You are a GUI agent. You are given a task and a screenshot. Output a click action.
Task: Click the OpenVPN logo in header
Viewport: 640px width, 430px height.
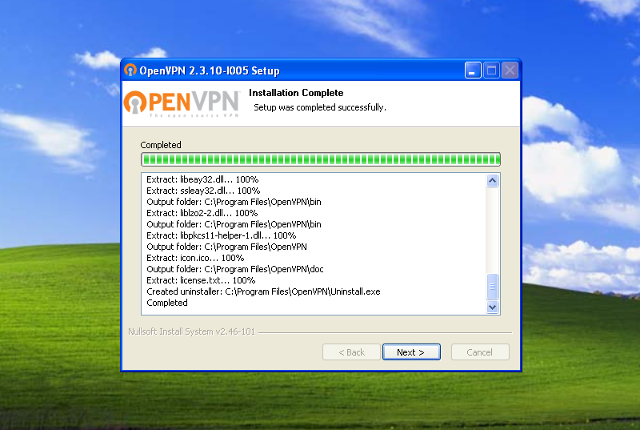pos(180,103)
